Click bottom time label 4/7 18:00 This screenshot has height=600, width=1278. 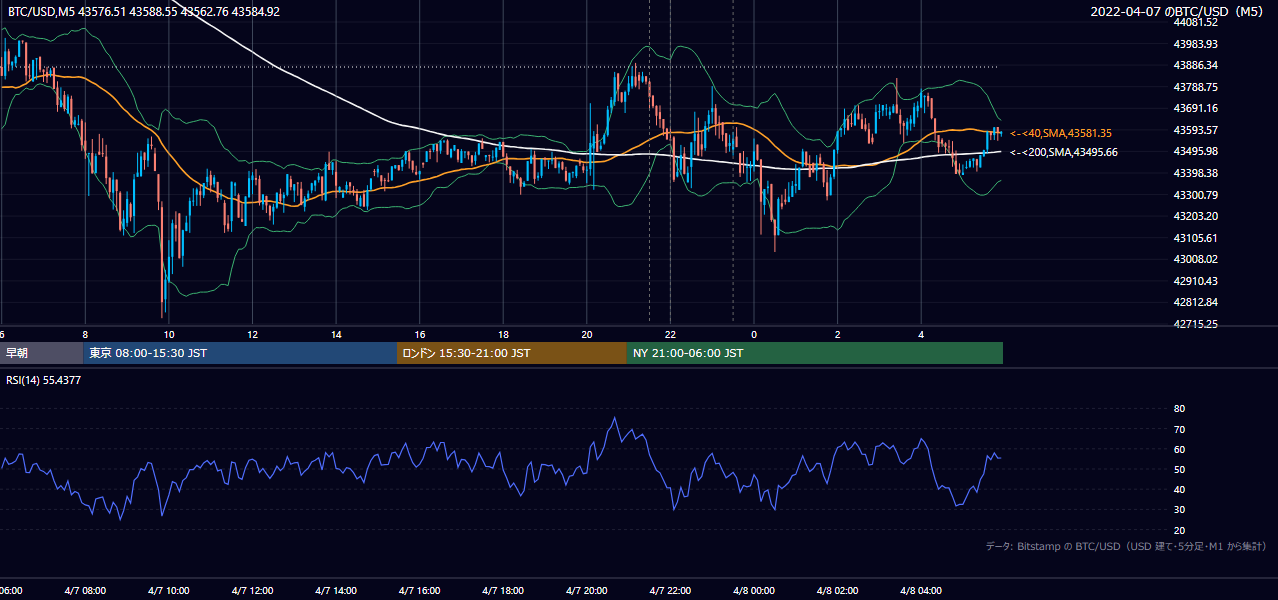503,591
